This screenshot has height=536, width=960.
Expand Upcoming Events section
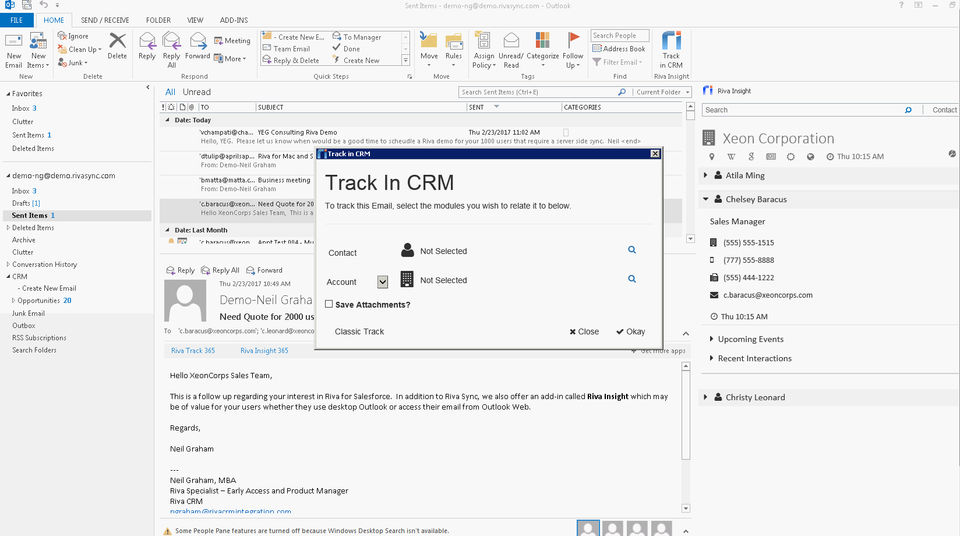[711, 339]
